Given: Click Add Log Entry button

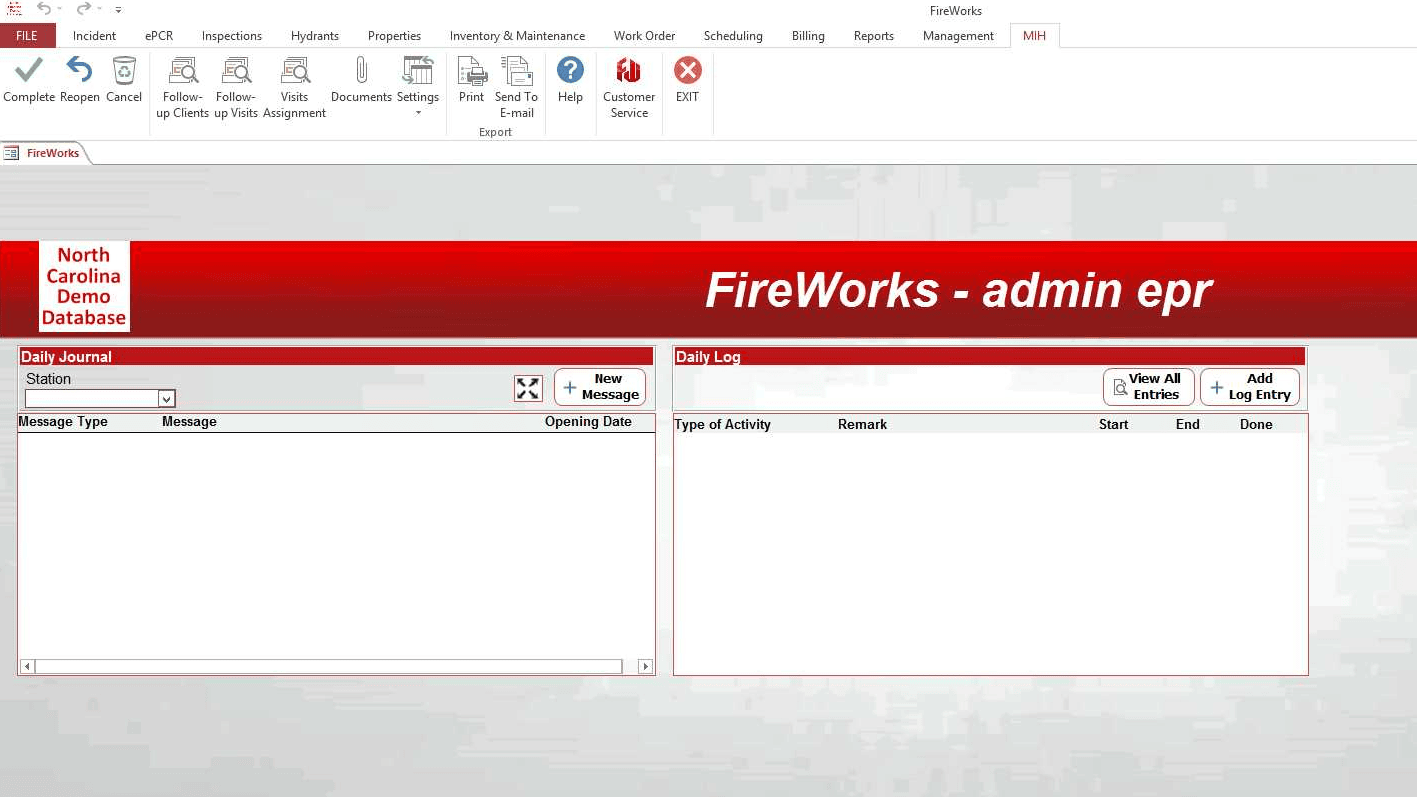Looking at the screenshot, I should (x=1250, y=387).
